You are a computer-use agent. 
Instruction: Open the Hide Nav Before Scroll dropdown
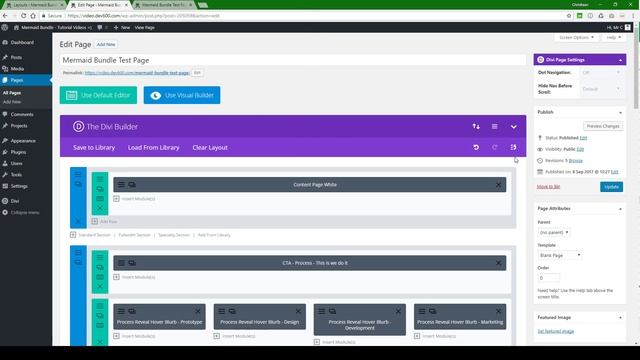click(x=601, y=89)
